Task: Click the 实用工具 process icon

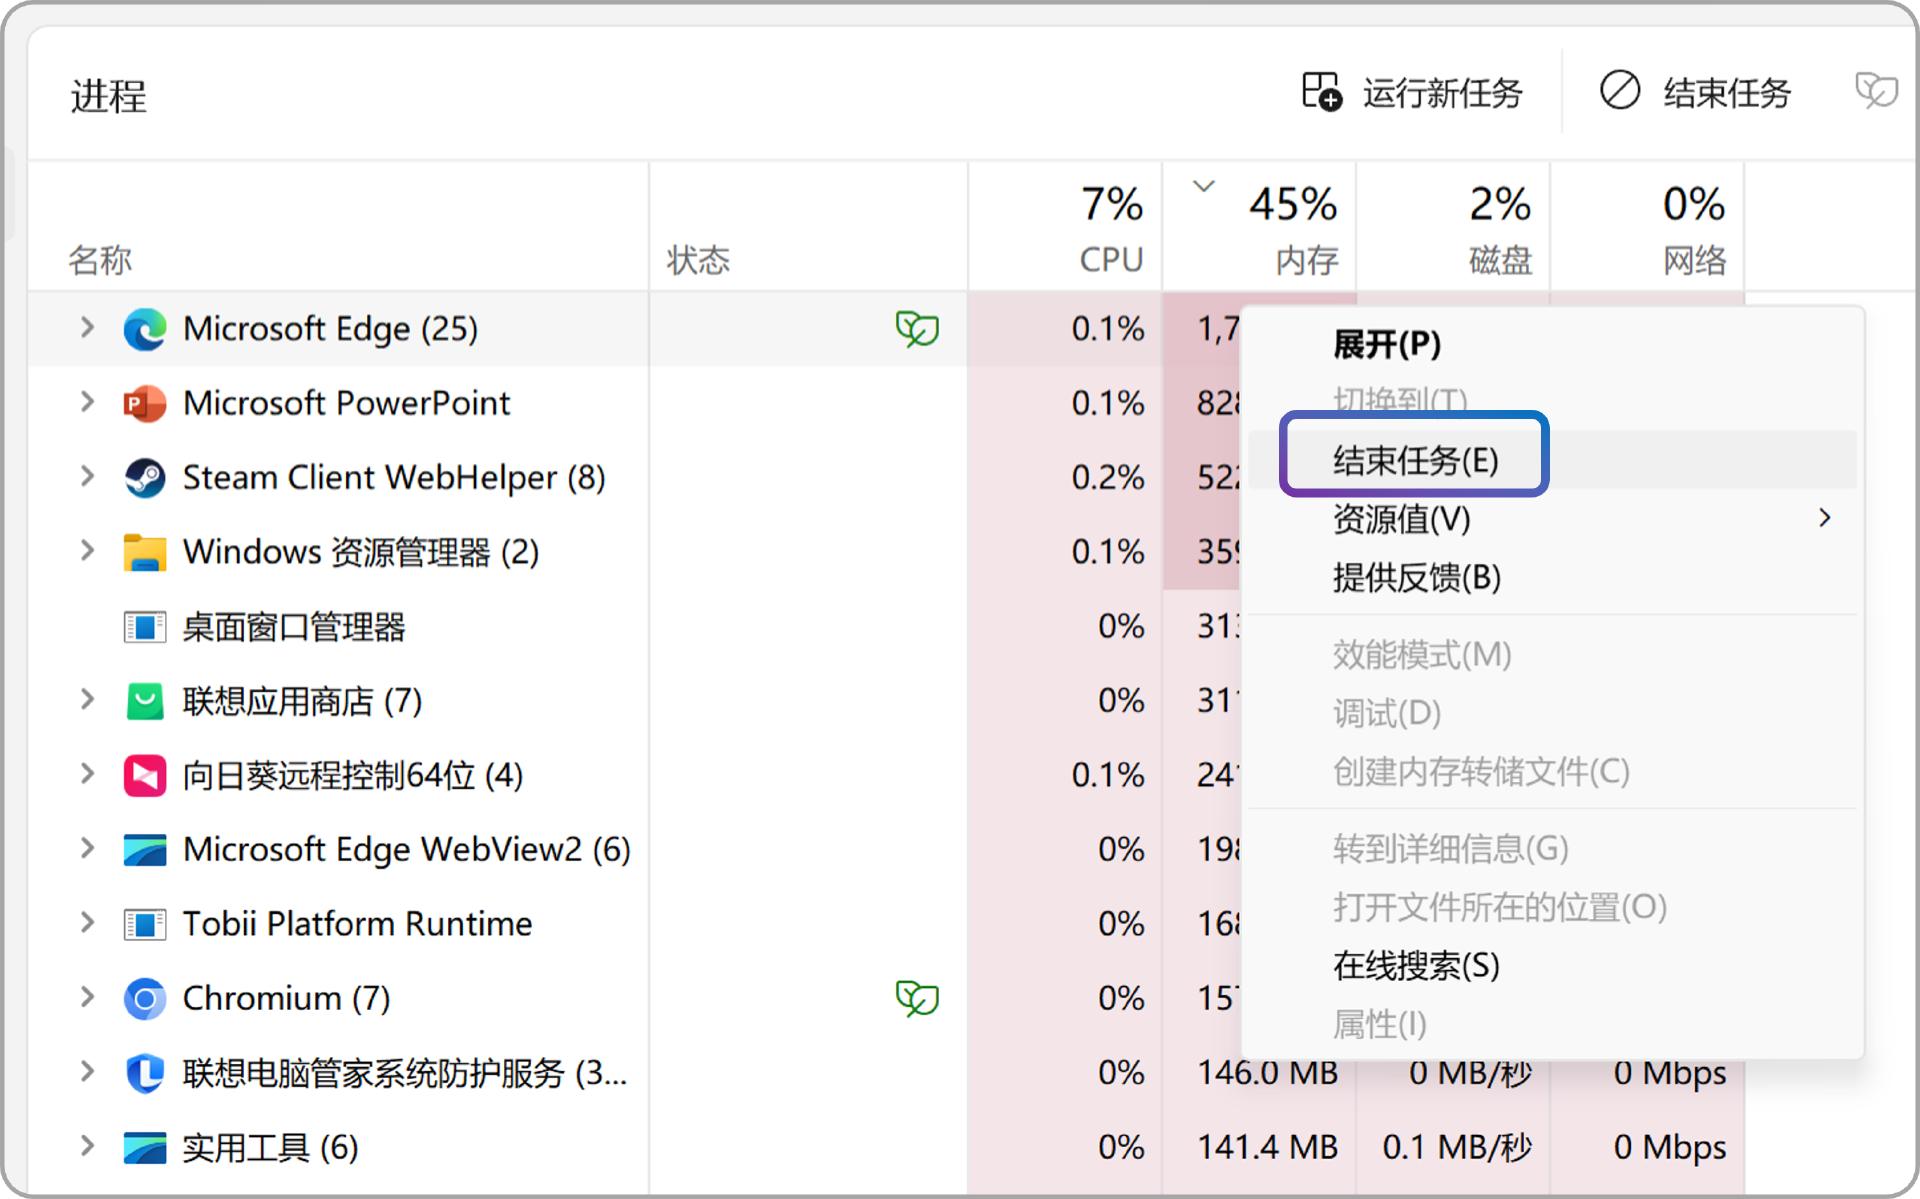Action: (145, 1147)
